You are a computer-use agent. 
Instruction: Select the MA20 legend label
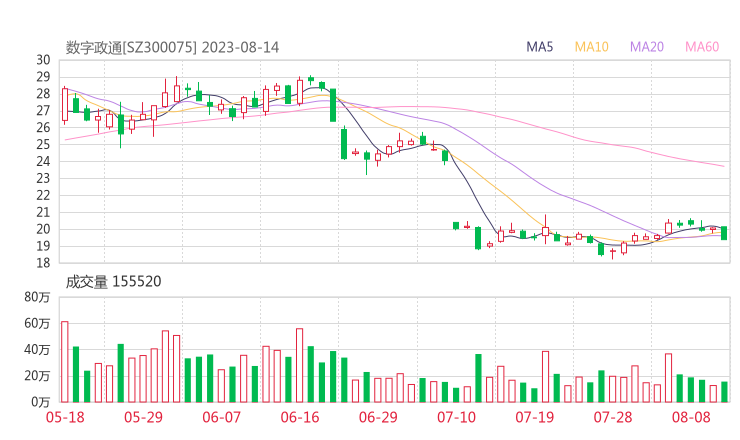coord(647,47)
